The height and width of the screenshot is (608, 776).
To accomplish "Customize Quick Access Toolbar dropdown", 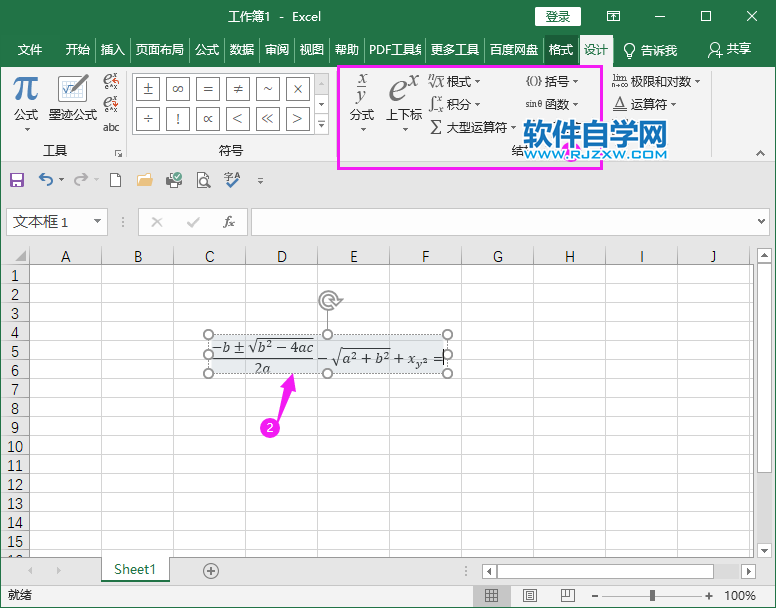I will [x=260, y=181].
